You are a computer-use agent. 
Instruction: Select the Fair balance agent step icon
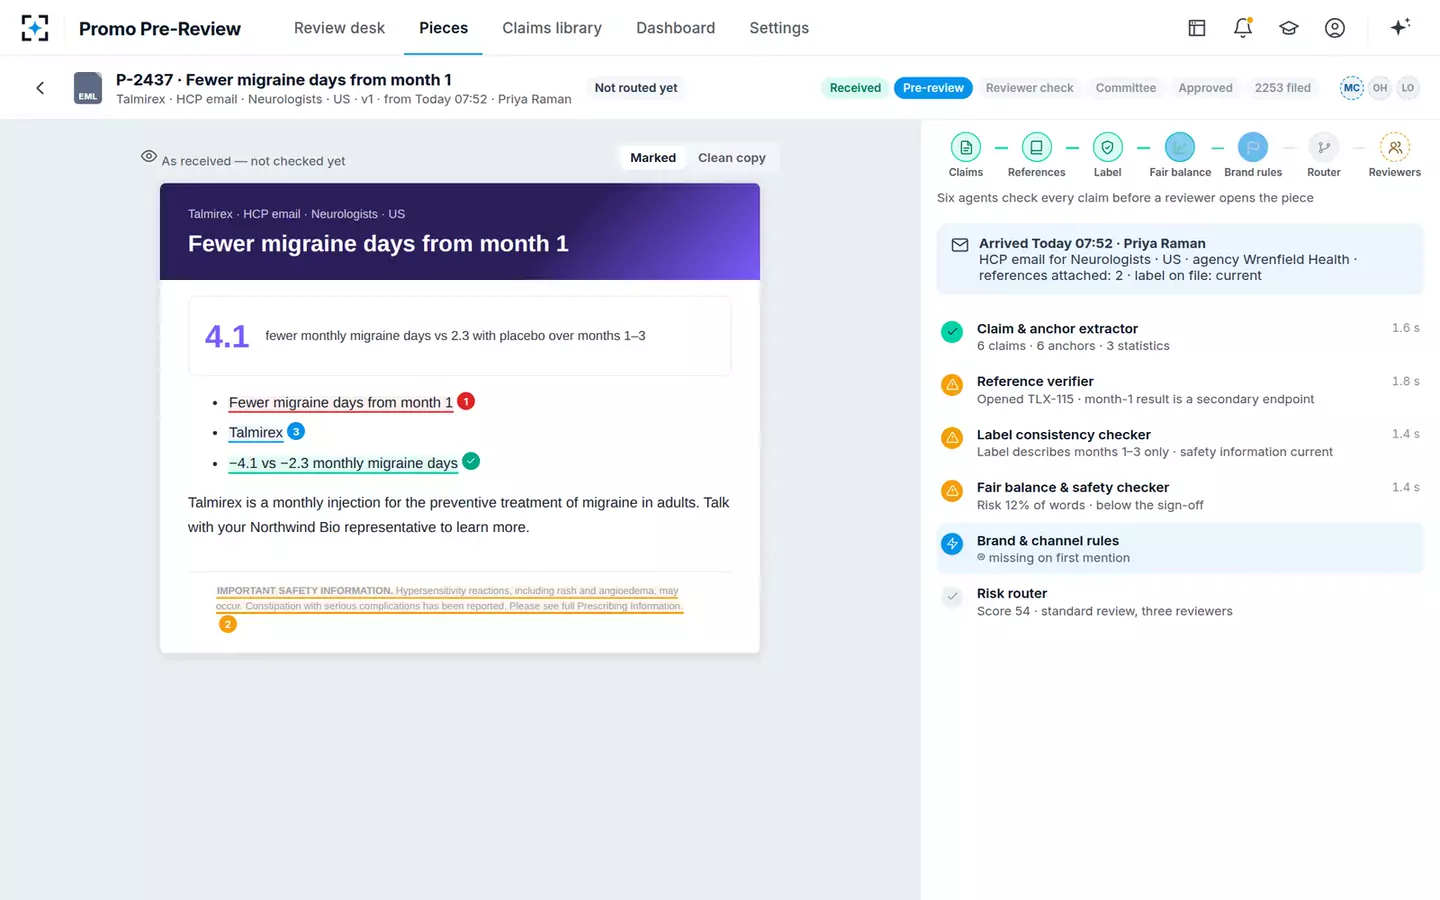point(1180,147)
